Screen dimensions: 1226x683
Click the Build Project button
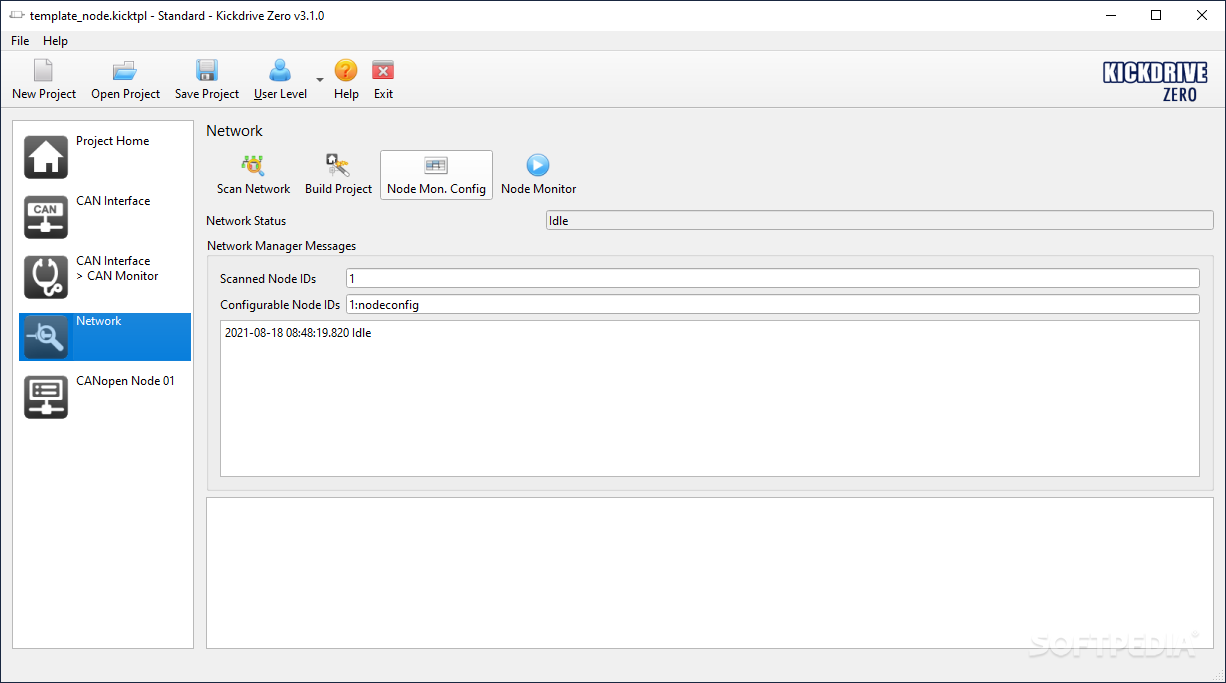click(338, 175)
